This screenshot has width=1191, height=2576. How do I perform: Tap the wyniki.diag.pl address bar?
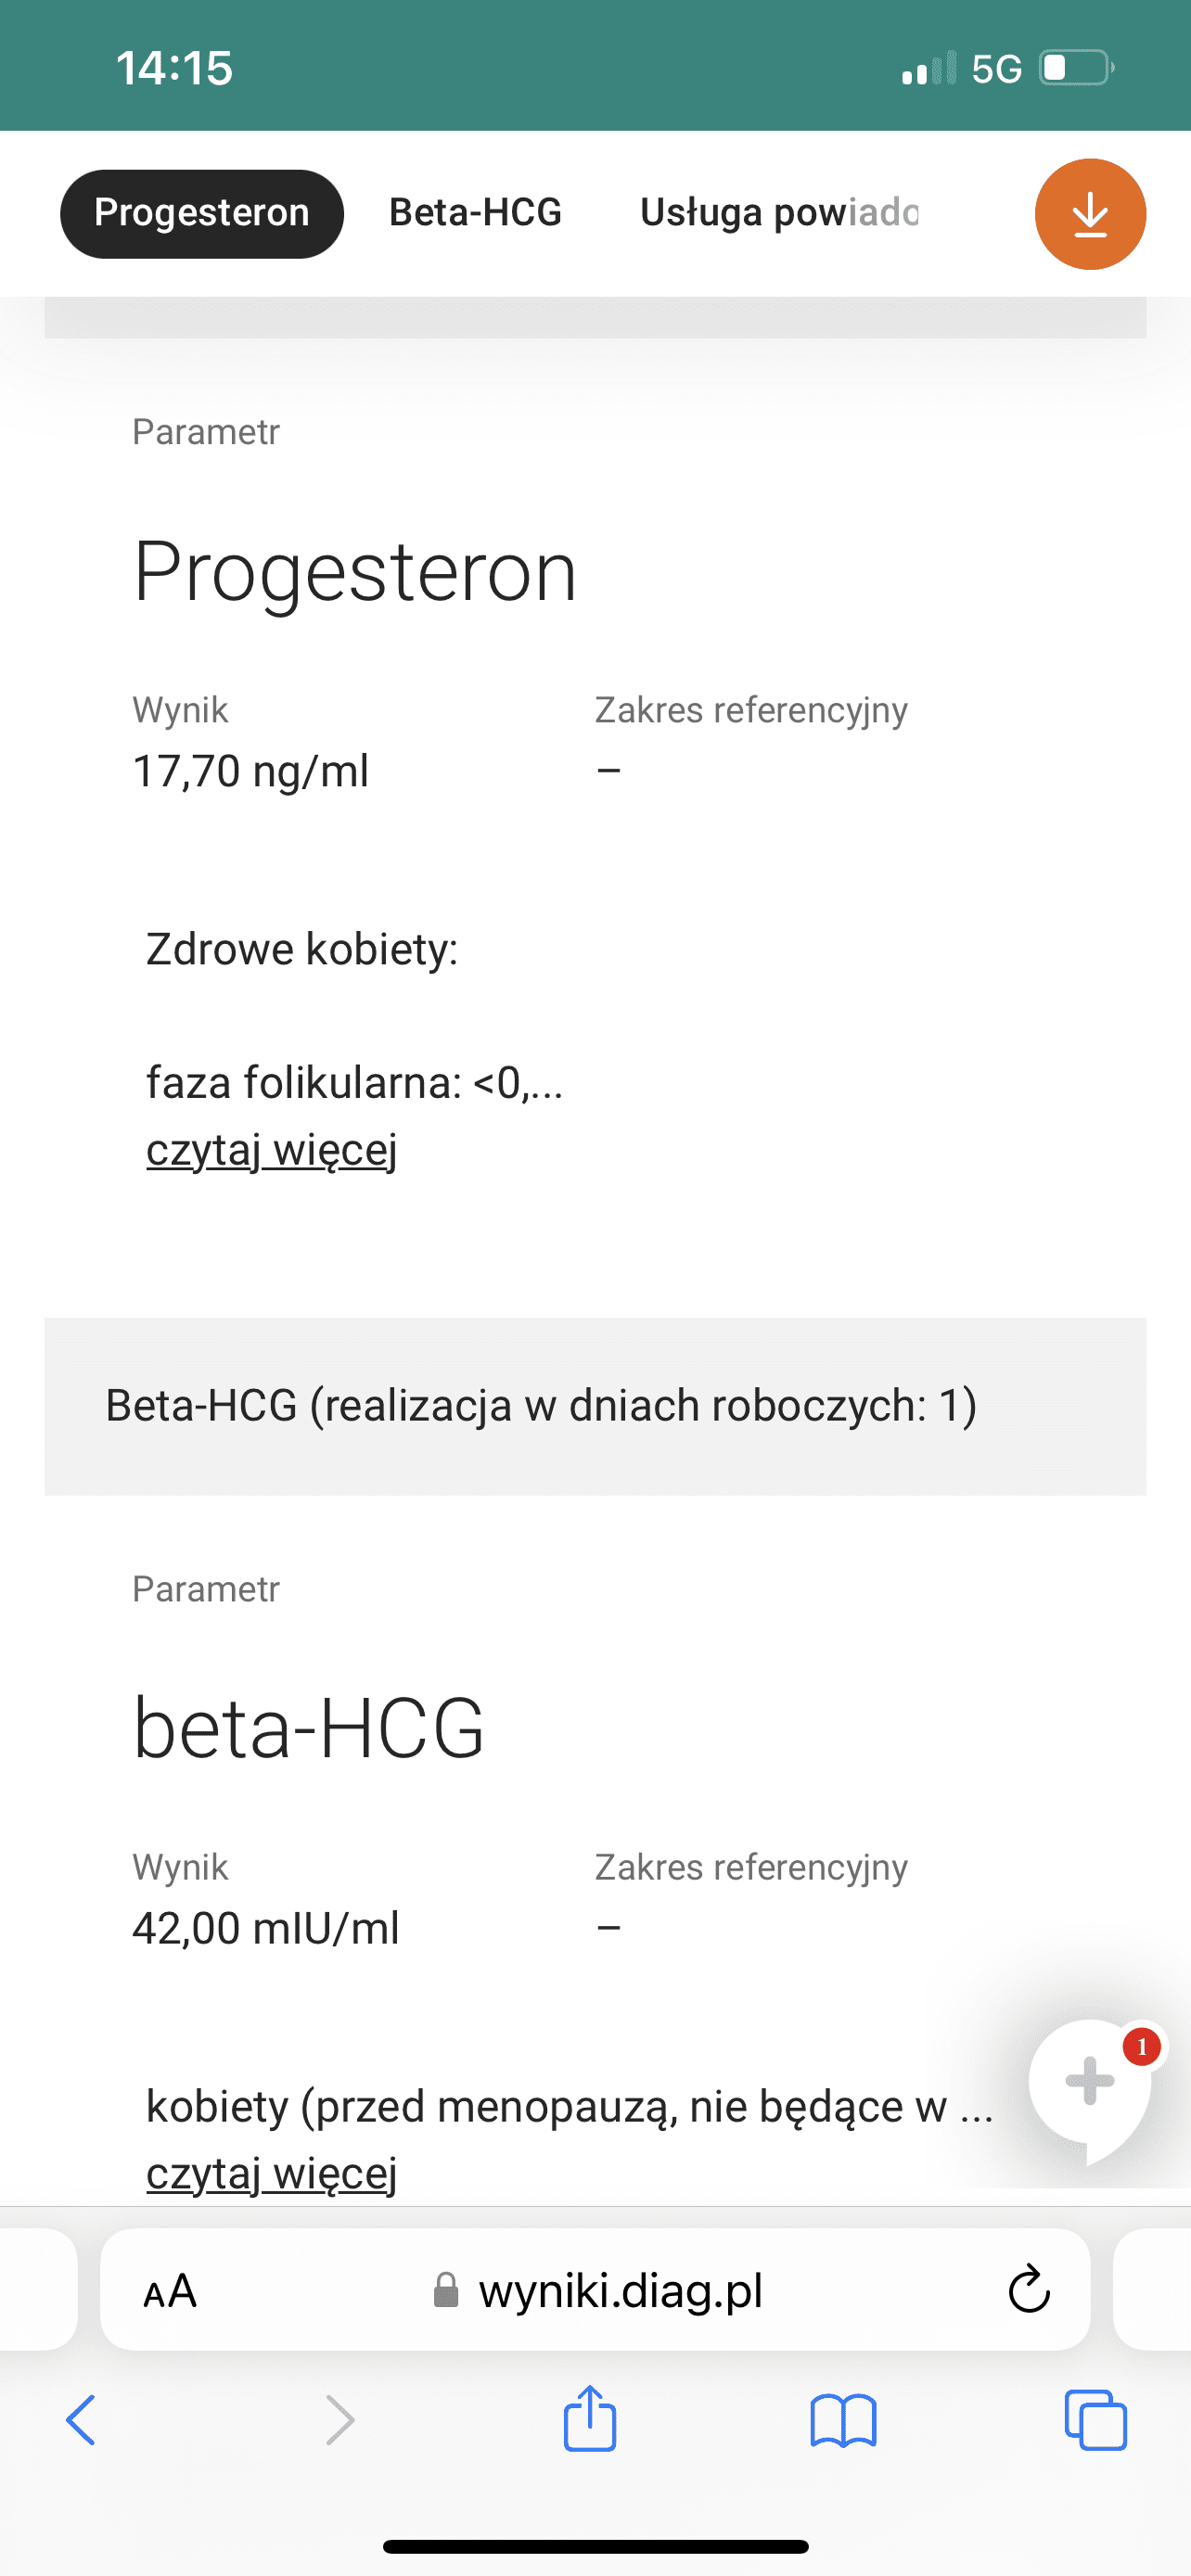point(620,2290)
